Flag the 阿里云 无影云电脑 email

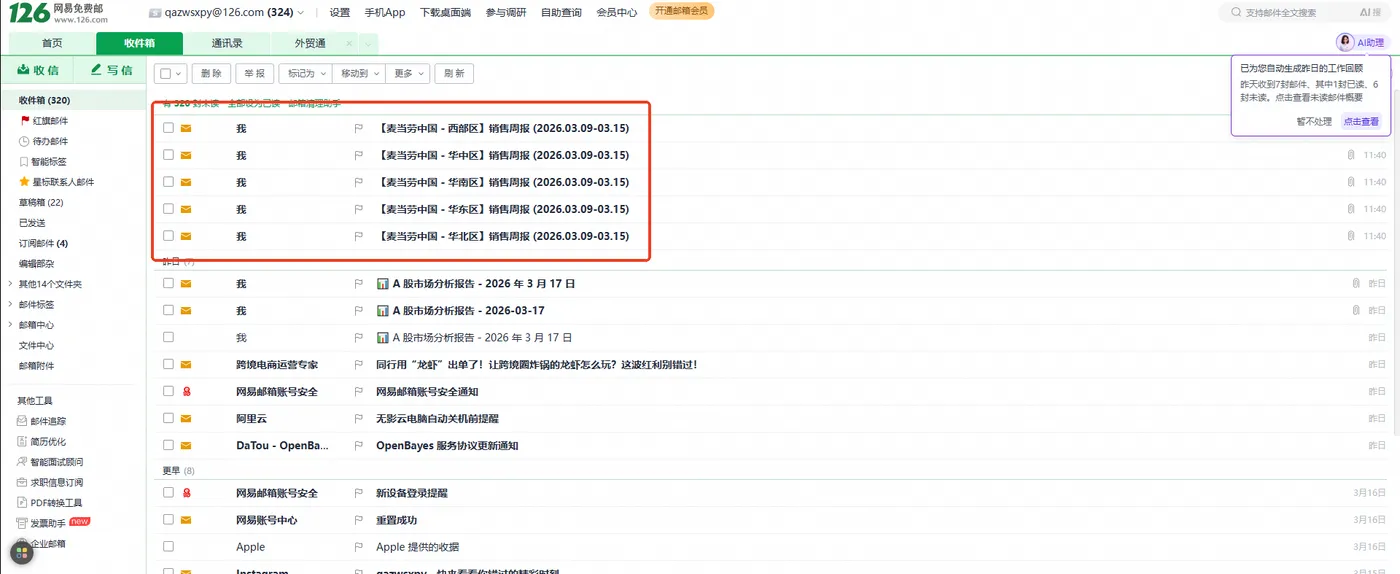(x=358, y=419)
